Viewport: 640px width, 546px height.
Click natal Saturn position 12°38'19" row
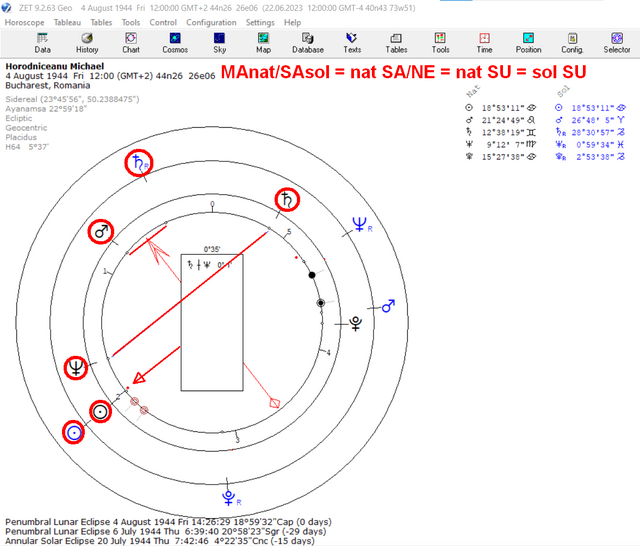coord(501,132)
